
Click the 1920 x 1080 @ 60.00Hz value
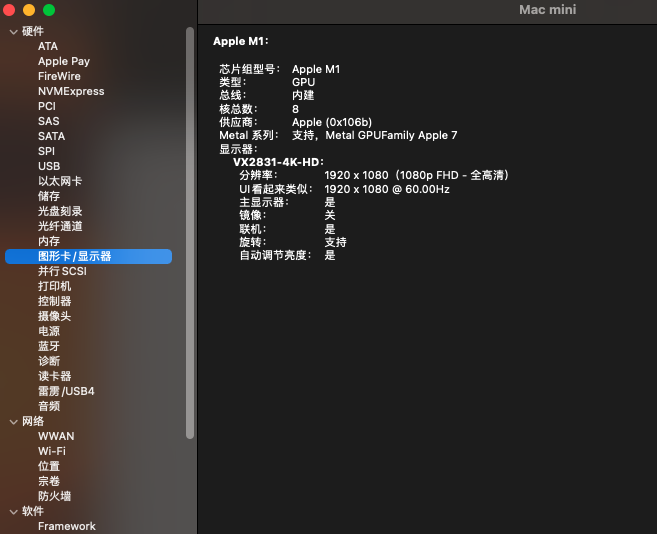[x=387, y=189]
